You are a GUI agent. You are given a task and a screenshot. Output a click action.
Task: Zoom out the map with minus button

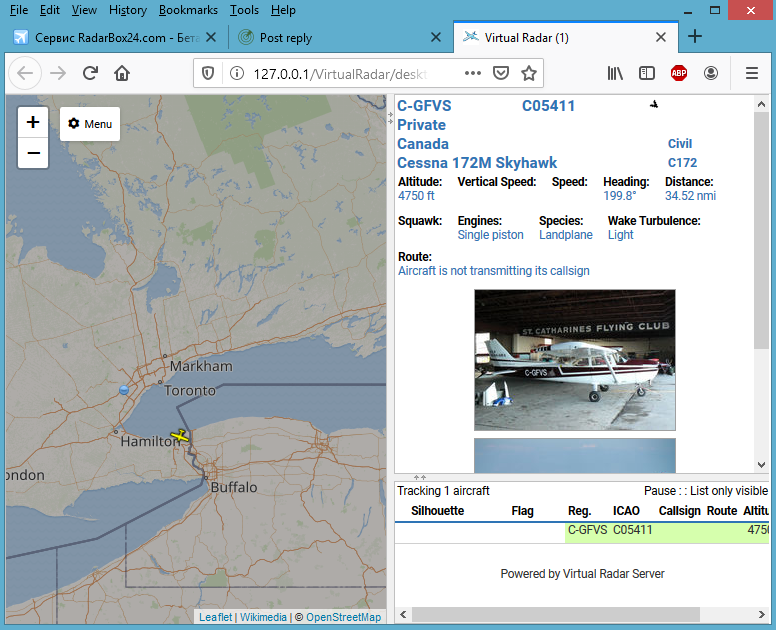(x=33, y=153)
